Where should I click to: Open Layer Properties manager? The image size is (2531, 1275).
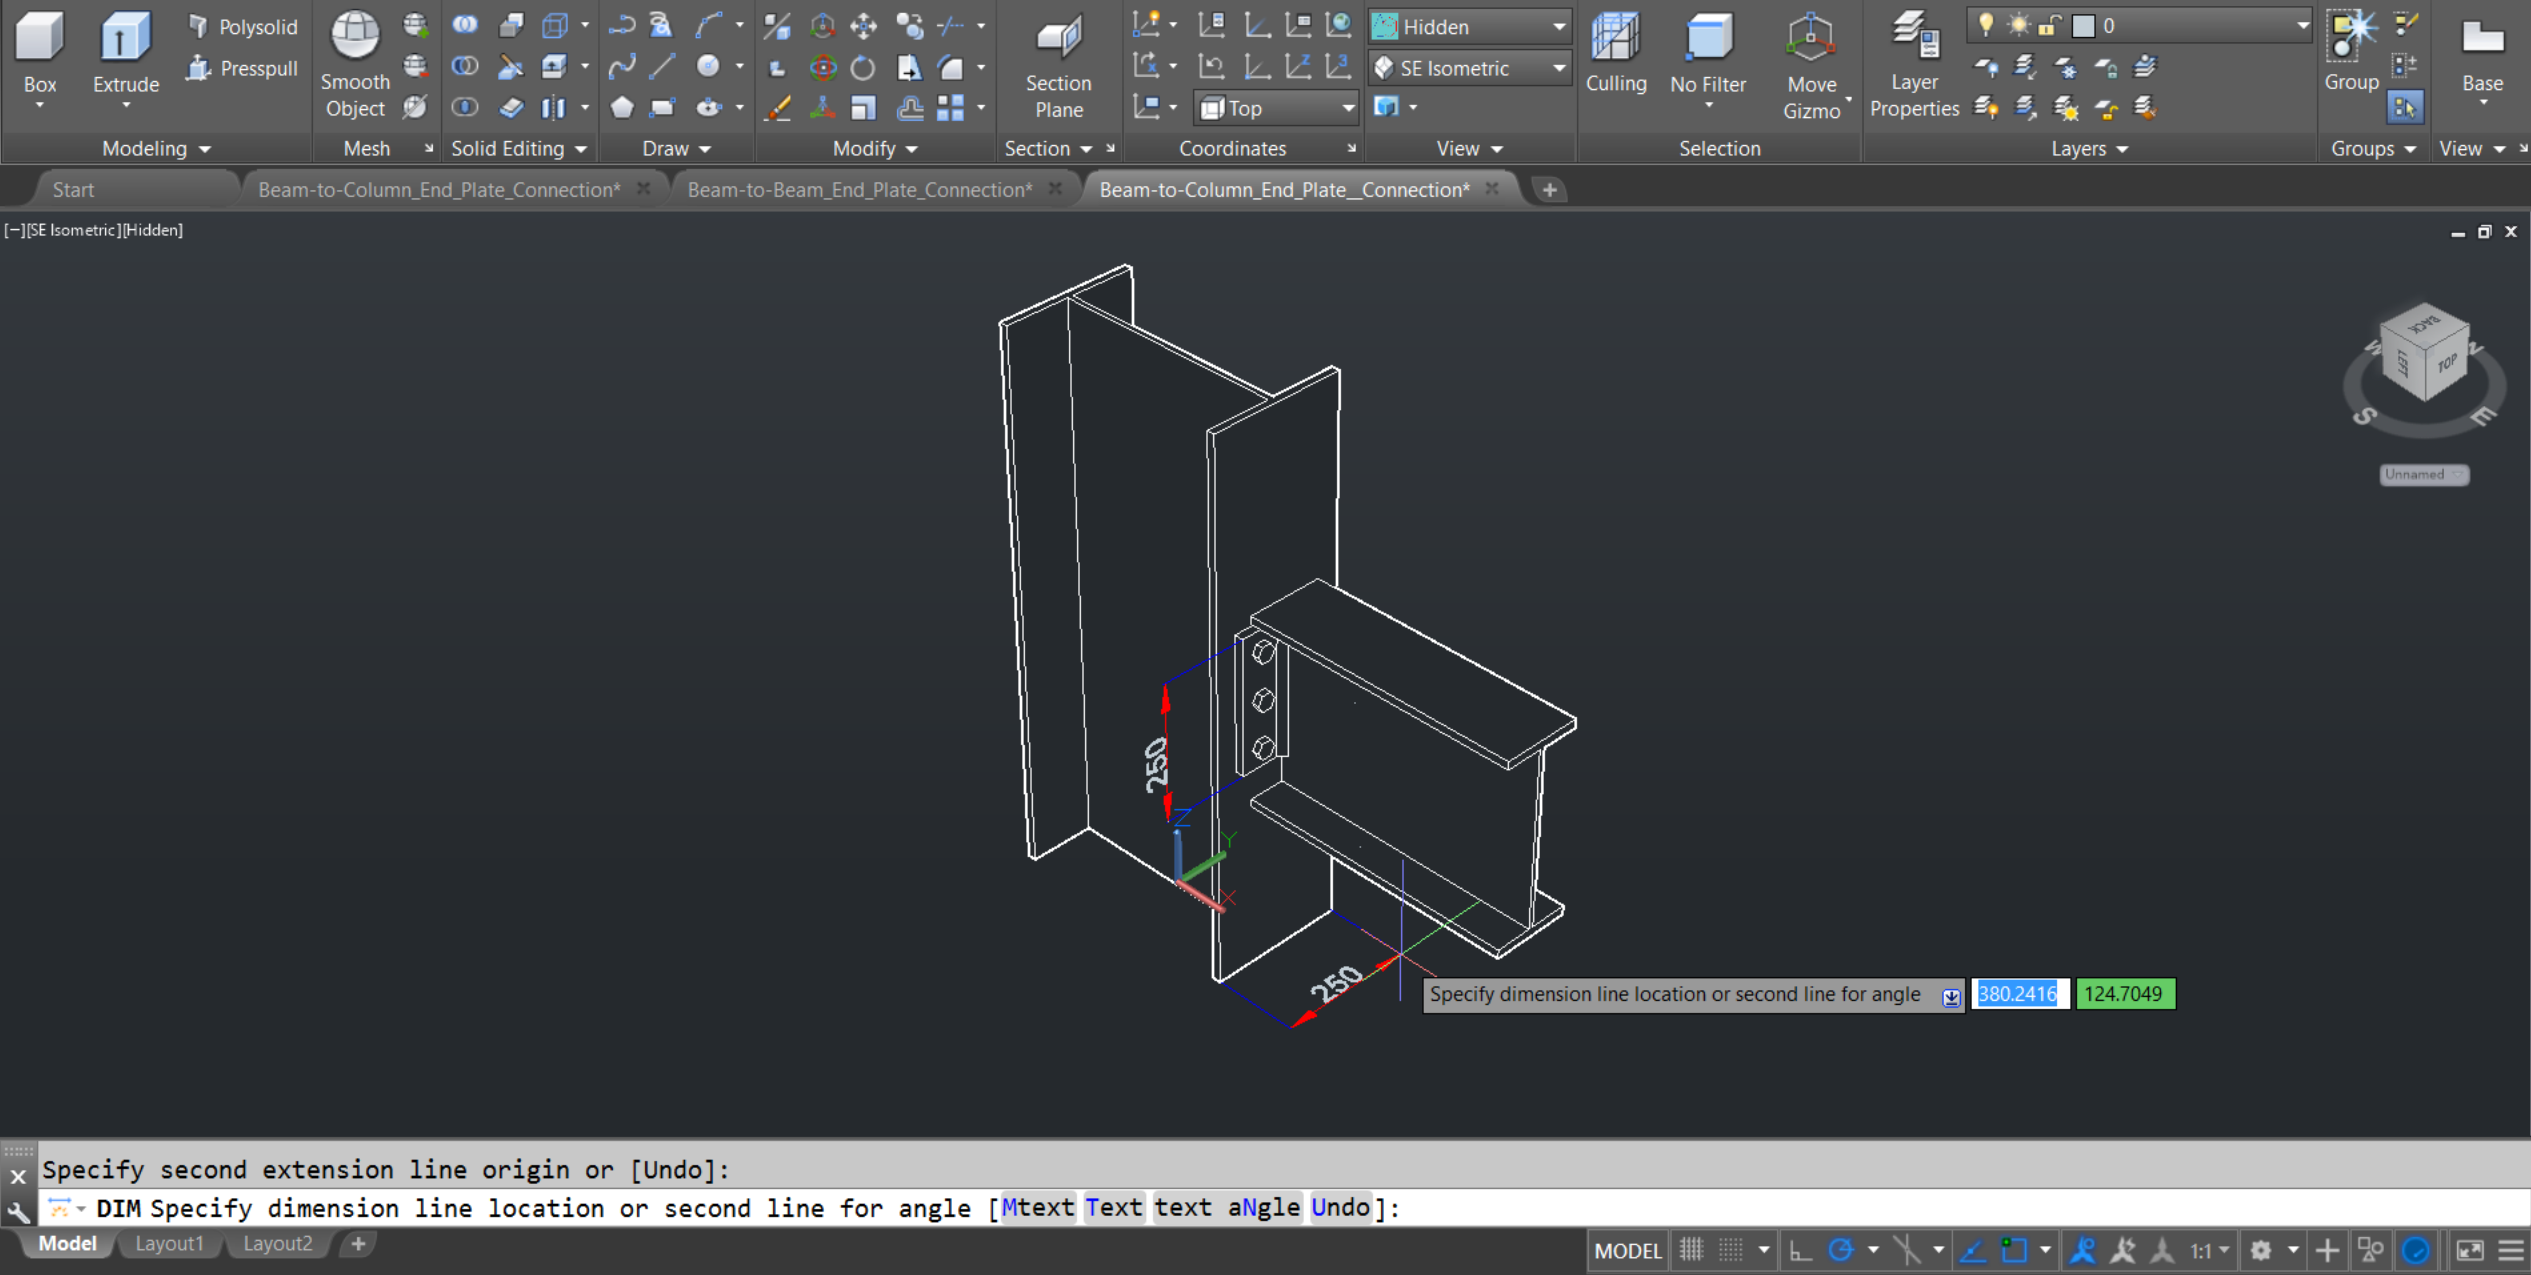point(1913,38)
